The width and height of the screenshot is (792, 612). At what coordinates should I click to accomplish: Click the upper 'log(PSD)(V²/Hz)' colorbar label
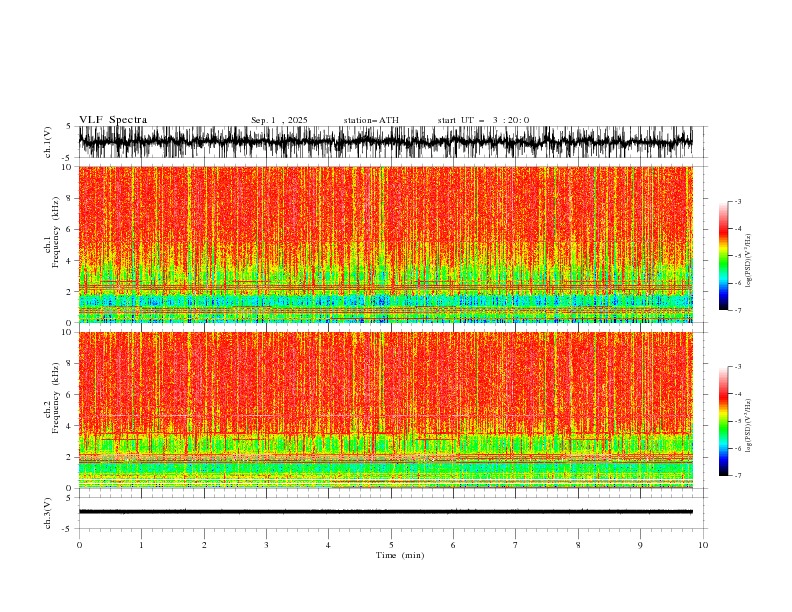[749, 261]
